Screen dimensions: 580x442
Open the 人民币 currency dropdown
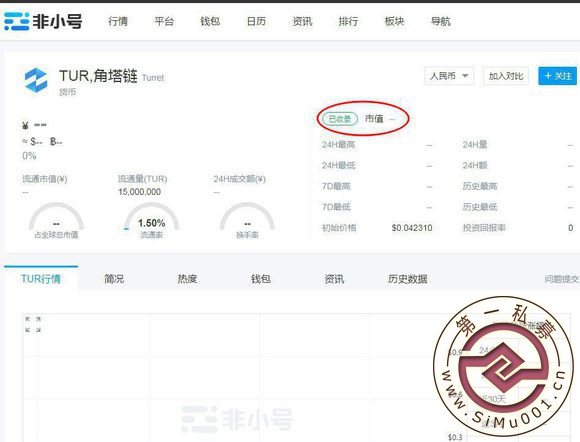449,76
